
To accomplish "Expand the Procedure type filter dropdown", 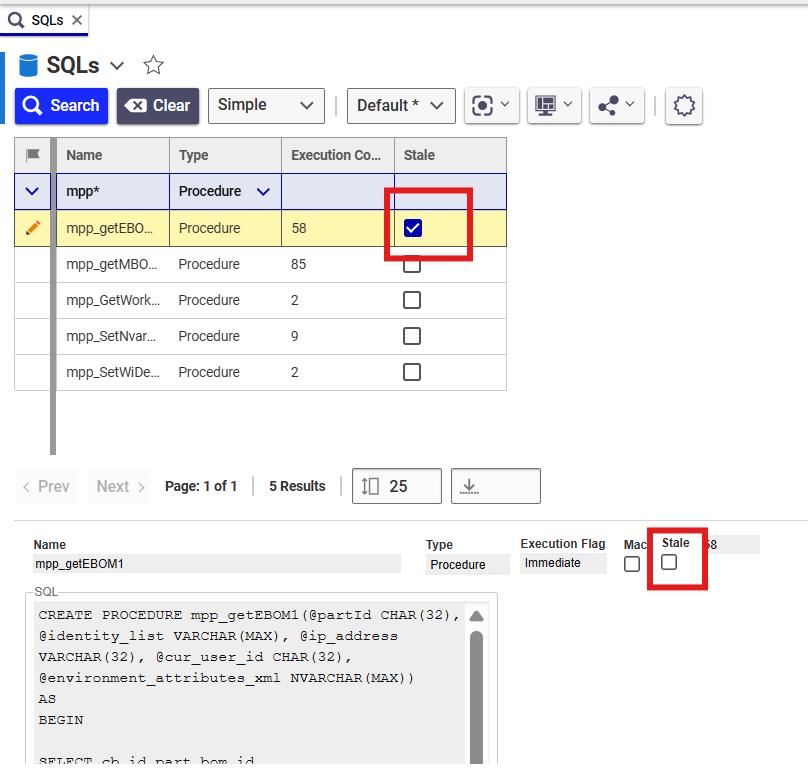I will coord(264,191).
